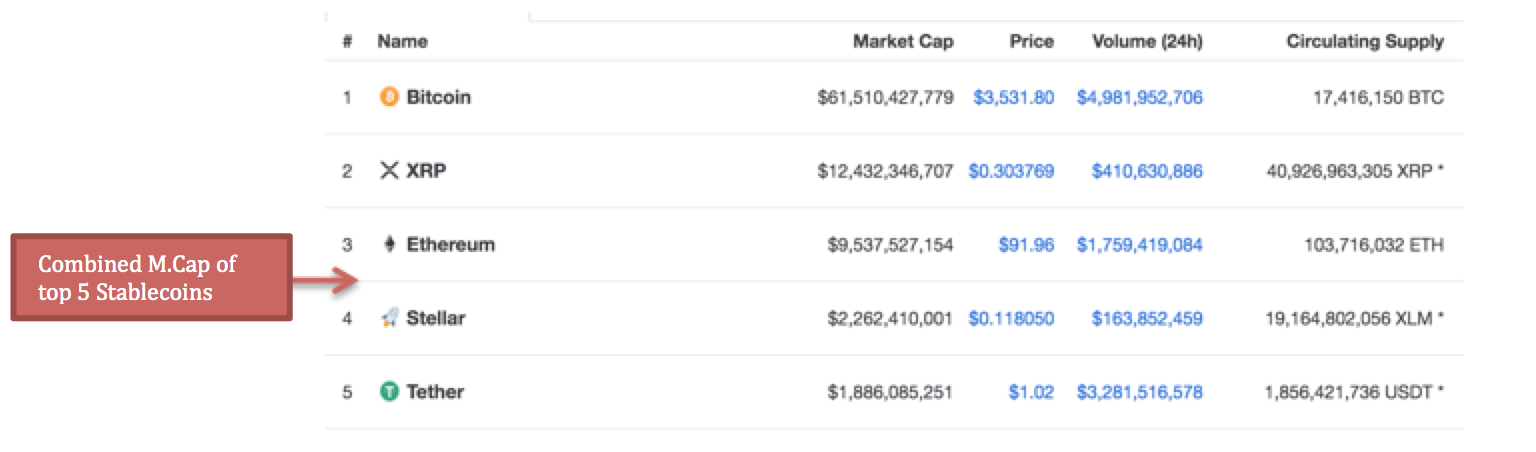Click the Ethereum diamond icon
Image resolution: width=1536 pixels, height=452 pixels.
[390, 244]
